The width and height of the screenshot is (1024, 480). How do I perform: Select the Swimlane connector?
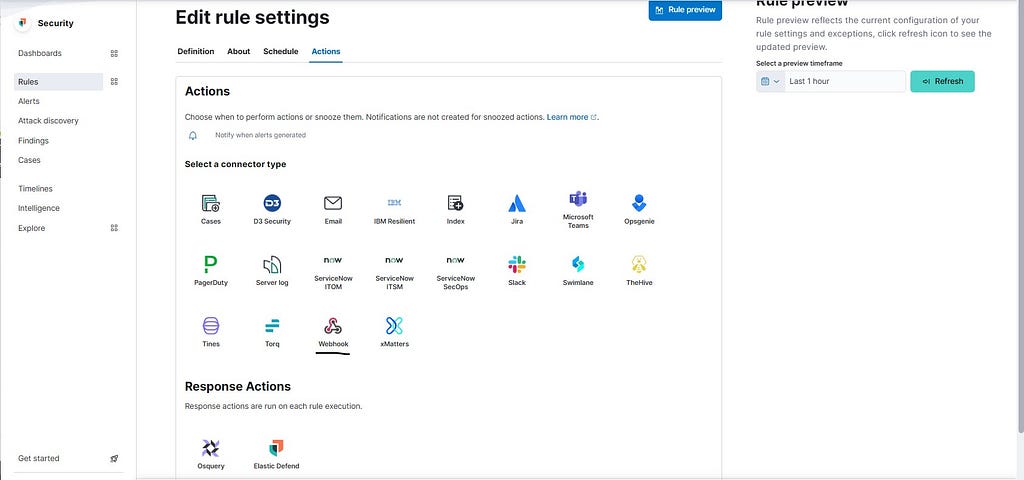point(578,271)
